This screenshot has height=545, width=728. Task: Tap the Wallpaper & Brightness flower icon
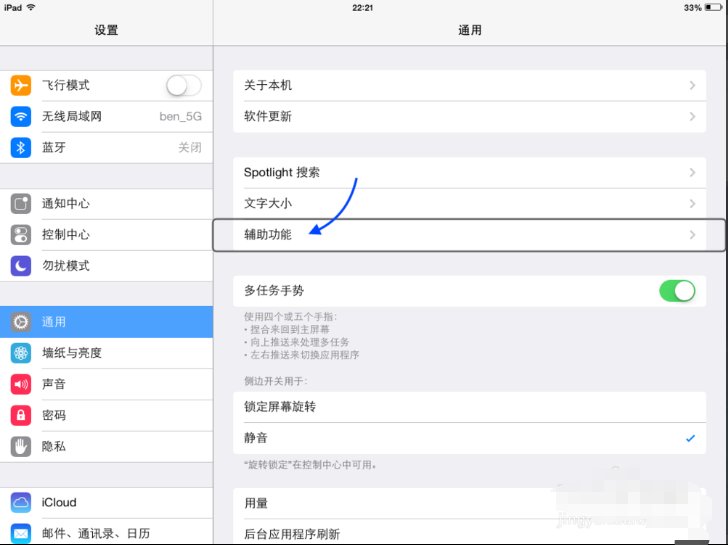click(21, 353)
